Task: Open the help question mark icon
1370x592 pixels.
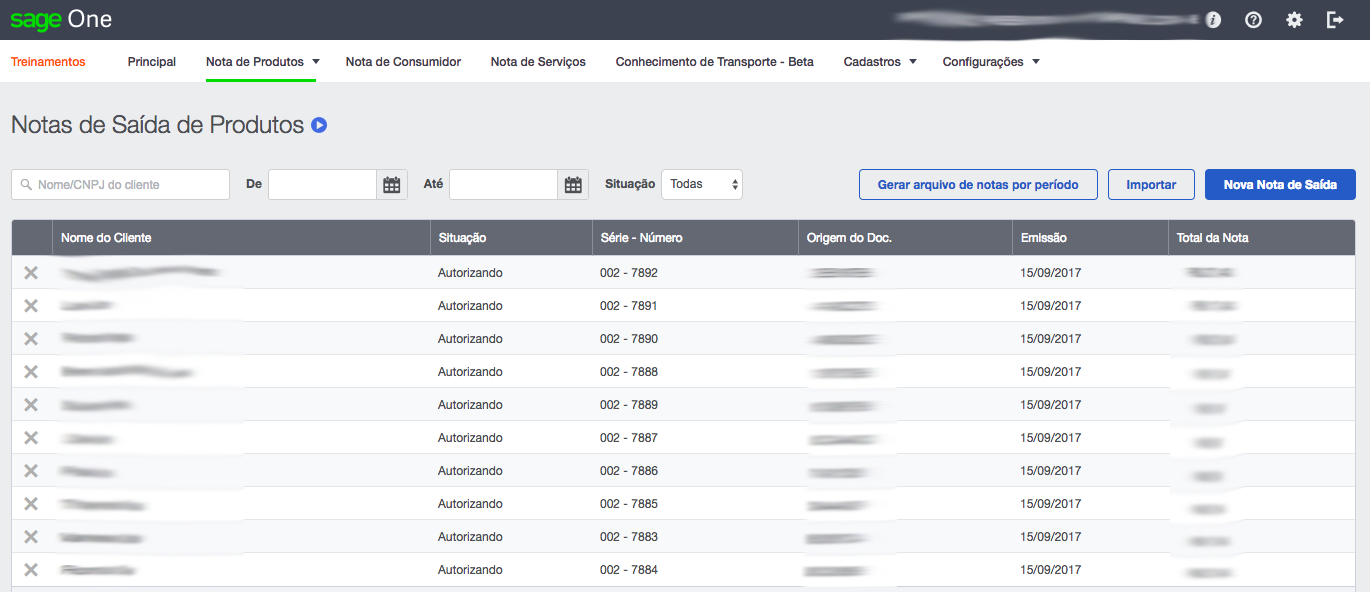Action: 1253,19
